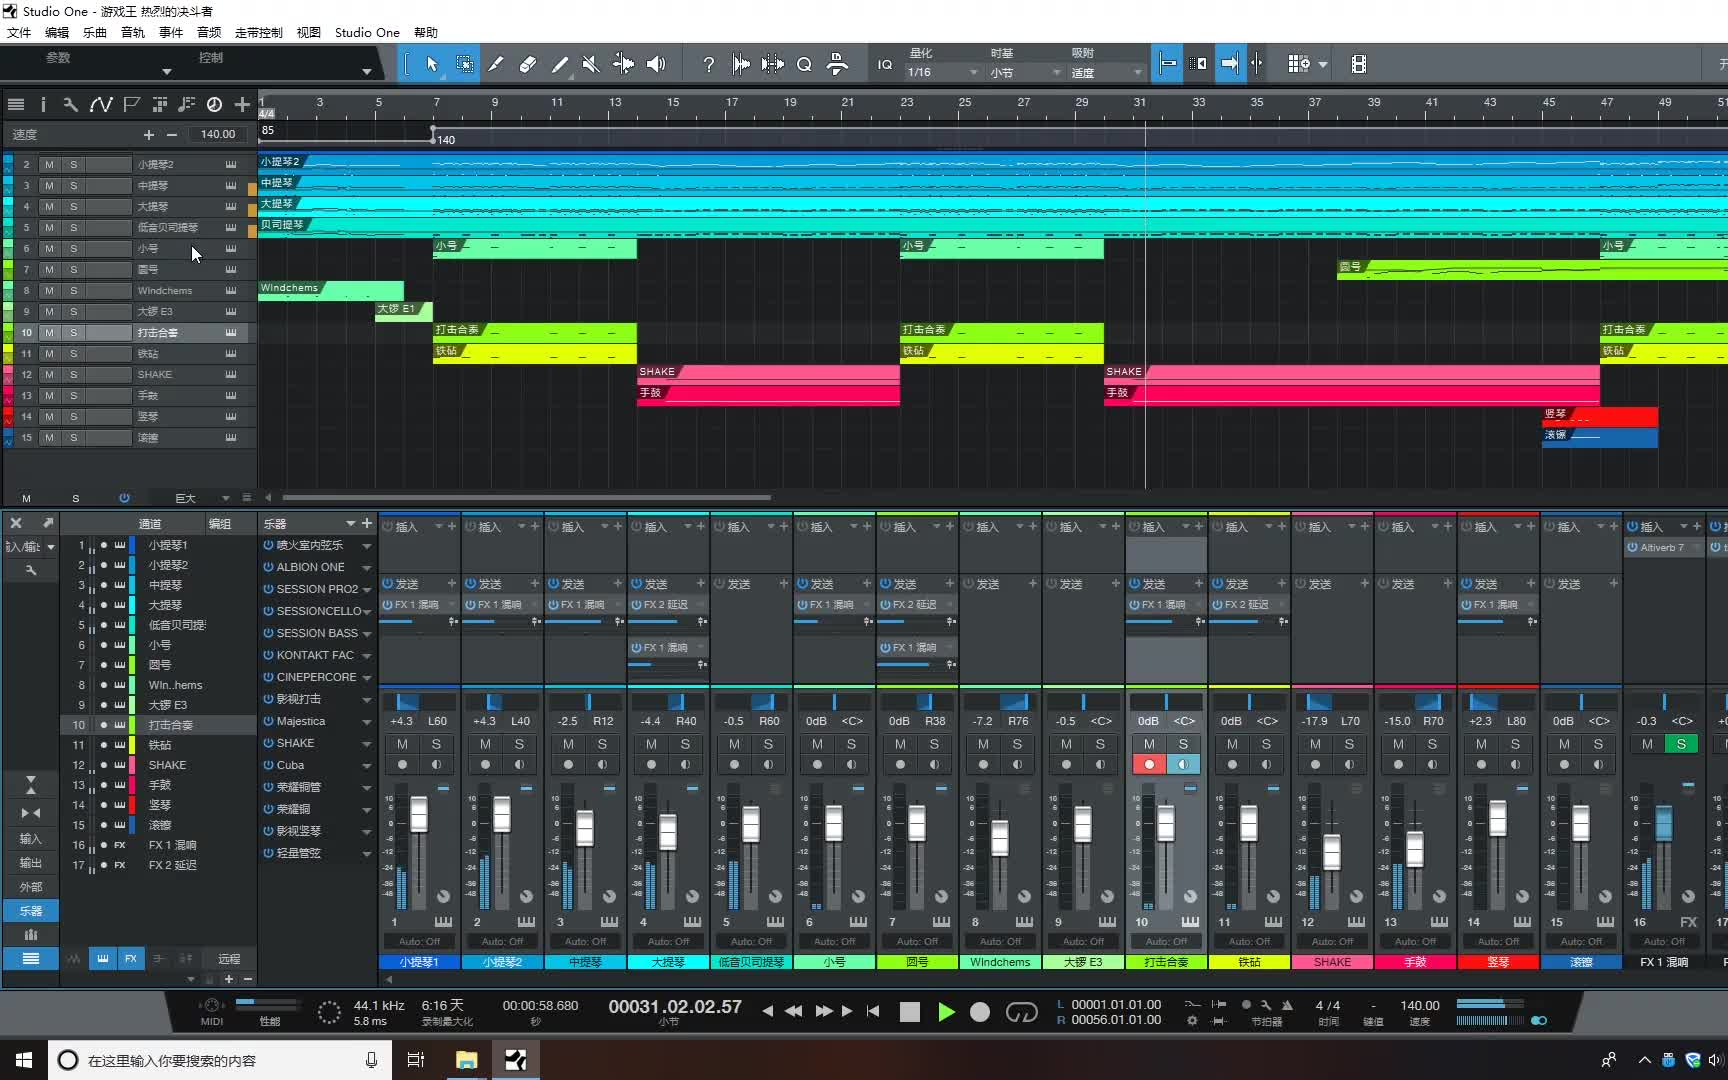
Task: Open the 适度 snap dropdown
Action: pos(1106,72)
